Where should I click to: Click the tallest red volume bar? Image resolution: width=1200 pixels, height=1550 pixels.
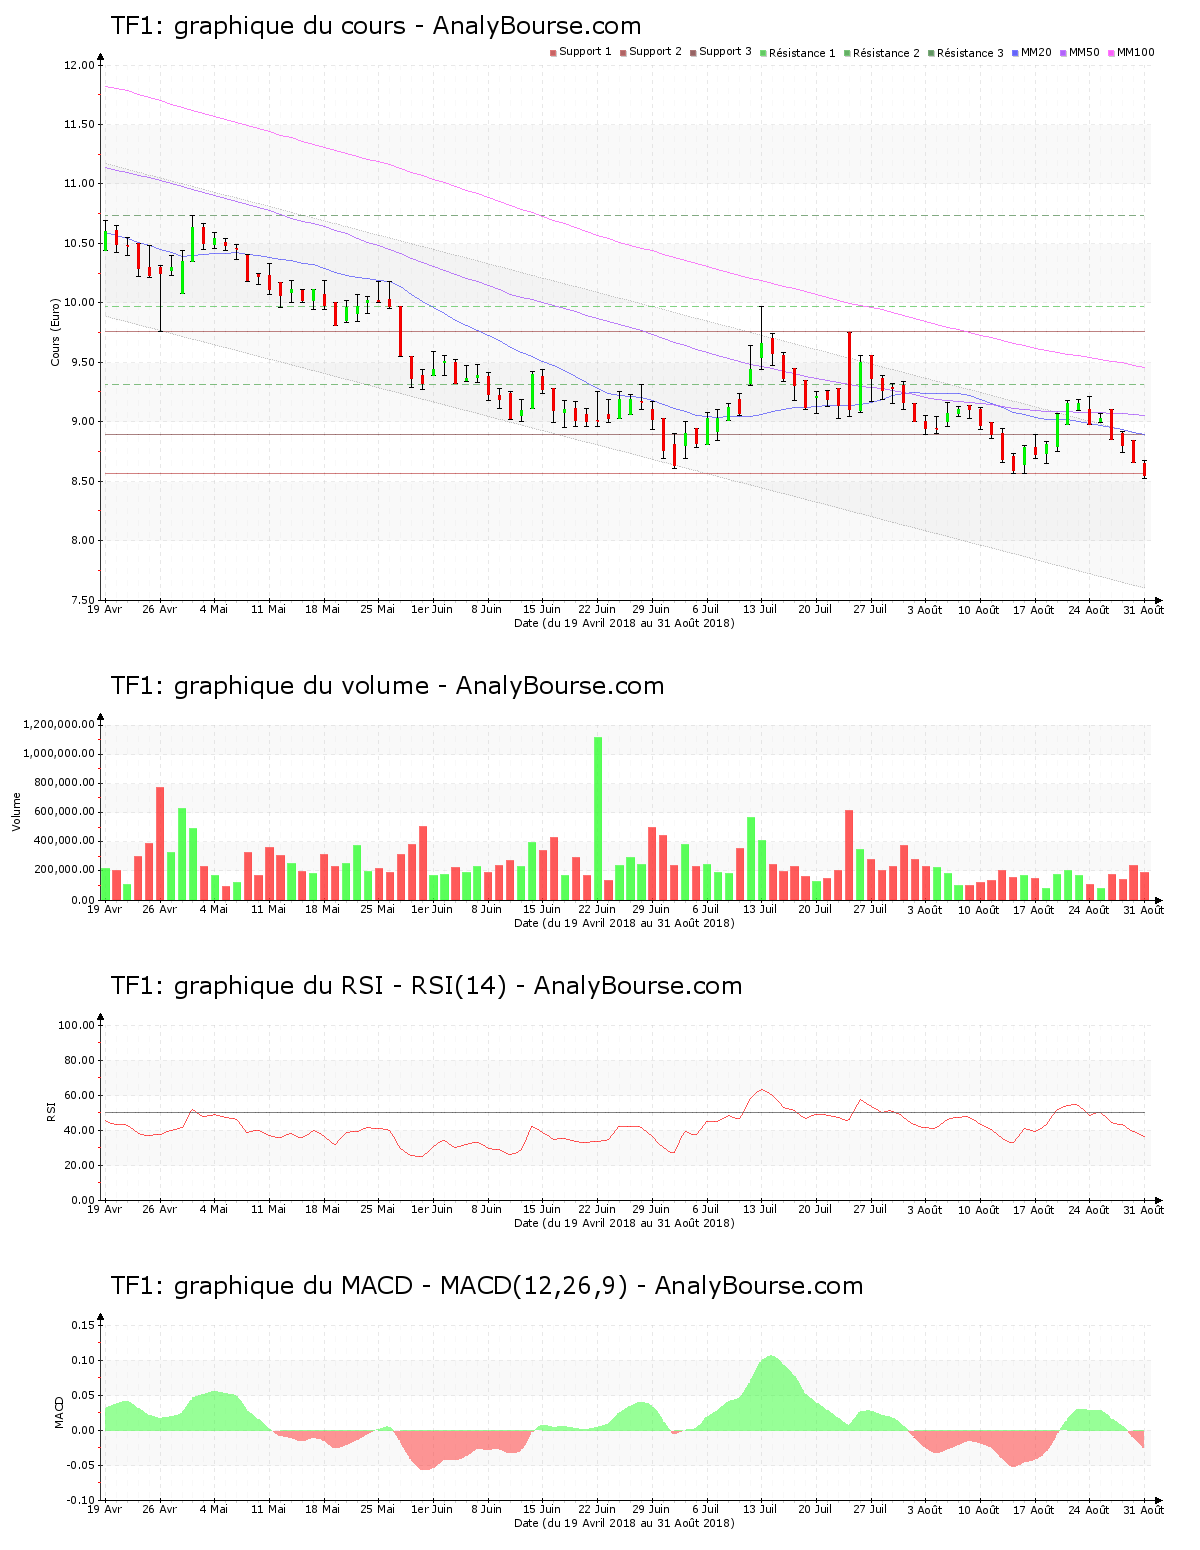tap(160, 842)
